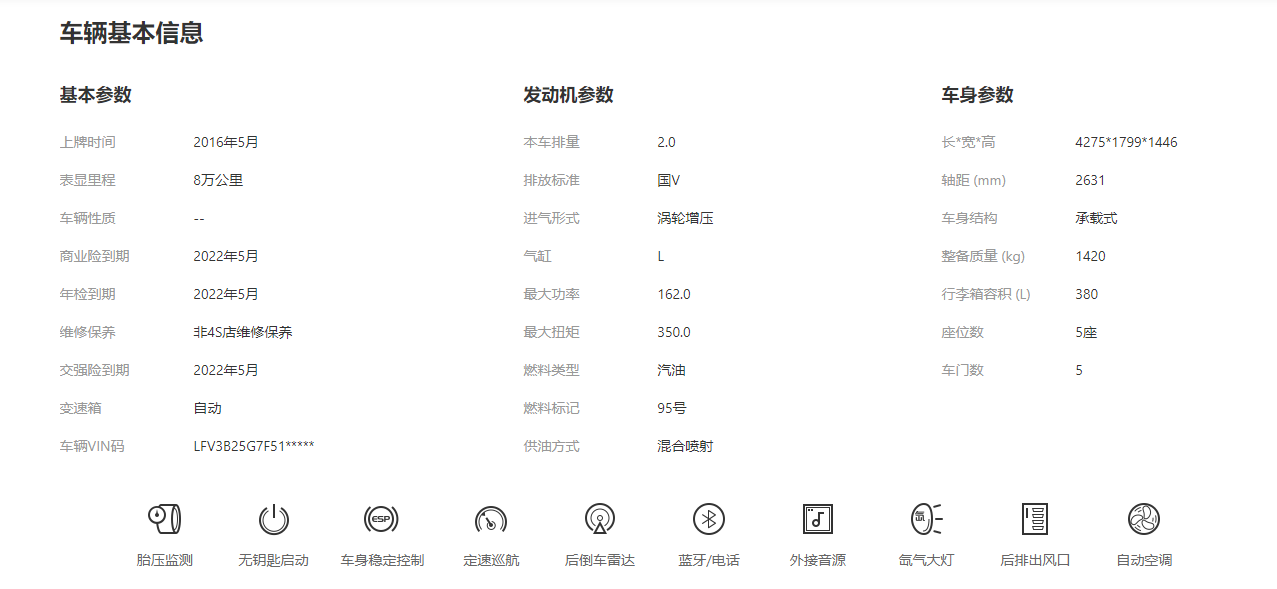1277x589 pixels.
Task: Select the dimensions value 4275*1799*1446
Action: coord(1126,142)
